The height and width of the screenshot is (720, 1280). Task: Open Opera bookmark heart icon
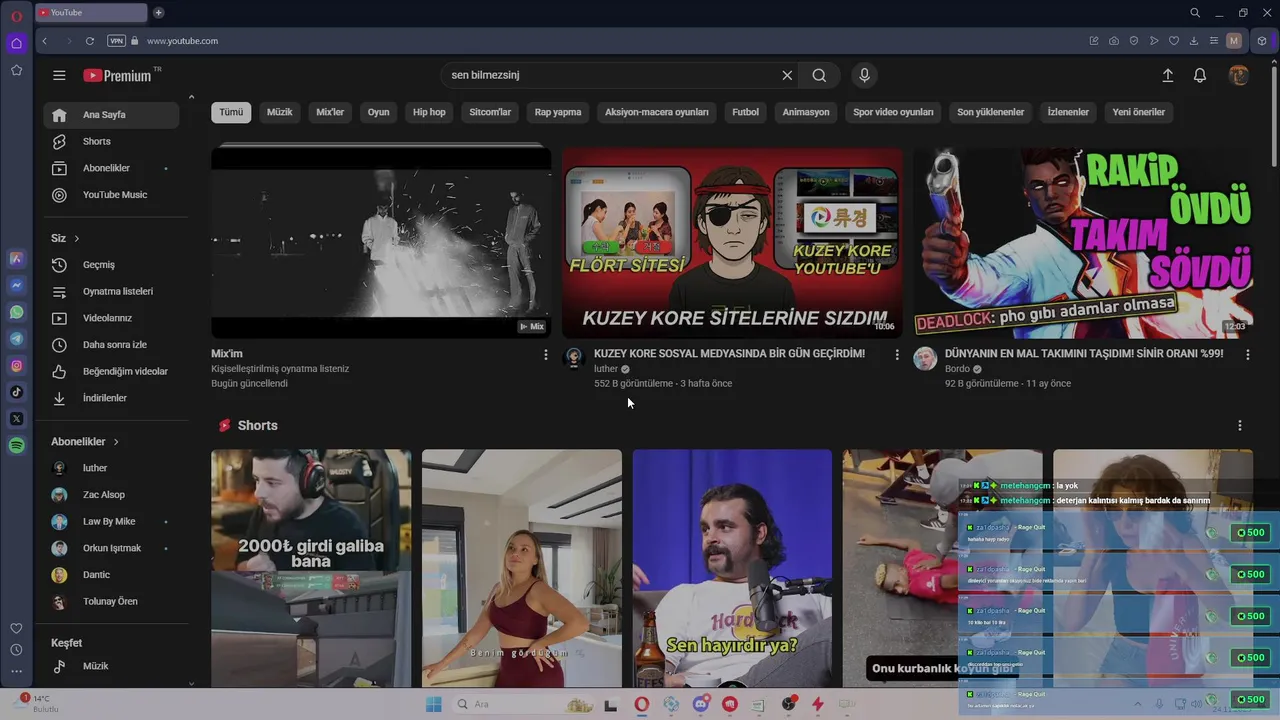click(1174, 41)
